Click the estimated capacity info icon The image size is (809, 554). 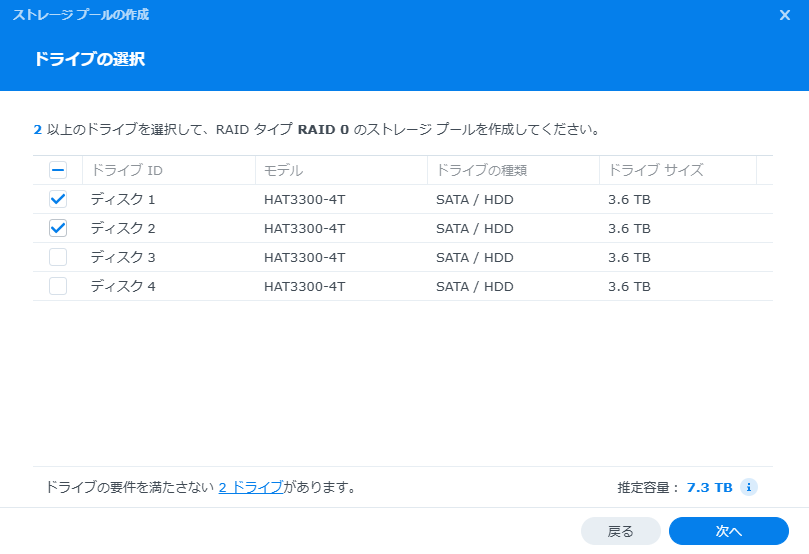(748, 487)
